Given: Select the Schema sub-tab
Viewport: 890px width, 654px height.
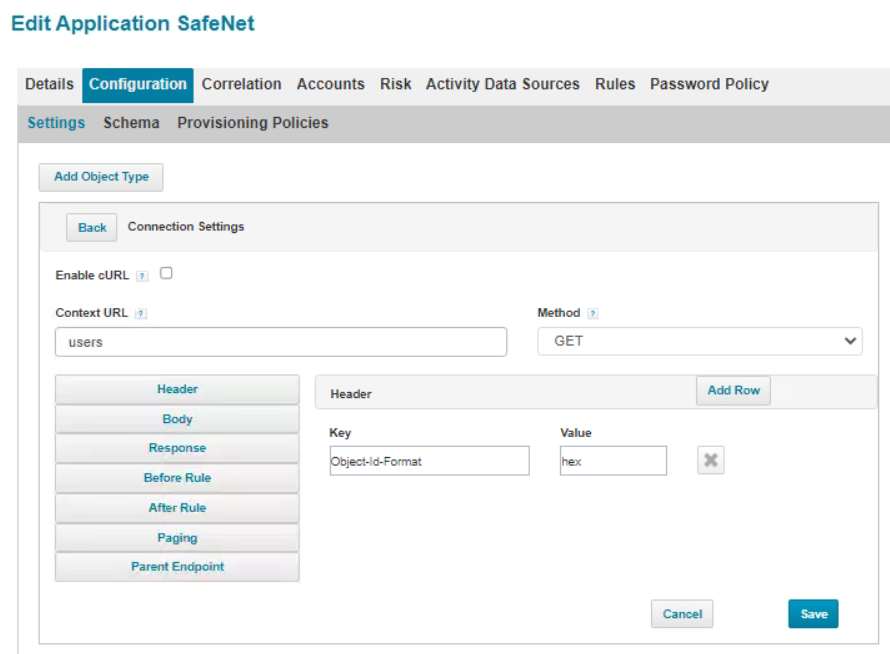Looking at the screenshot, I should tap(131, 123).
